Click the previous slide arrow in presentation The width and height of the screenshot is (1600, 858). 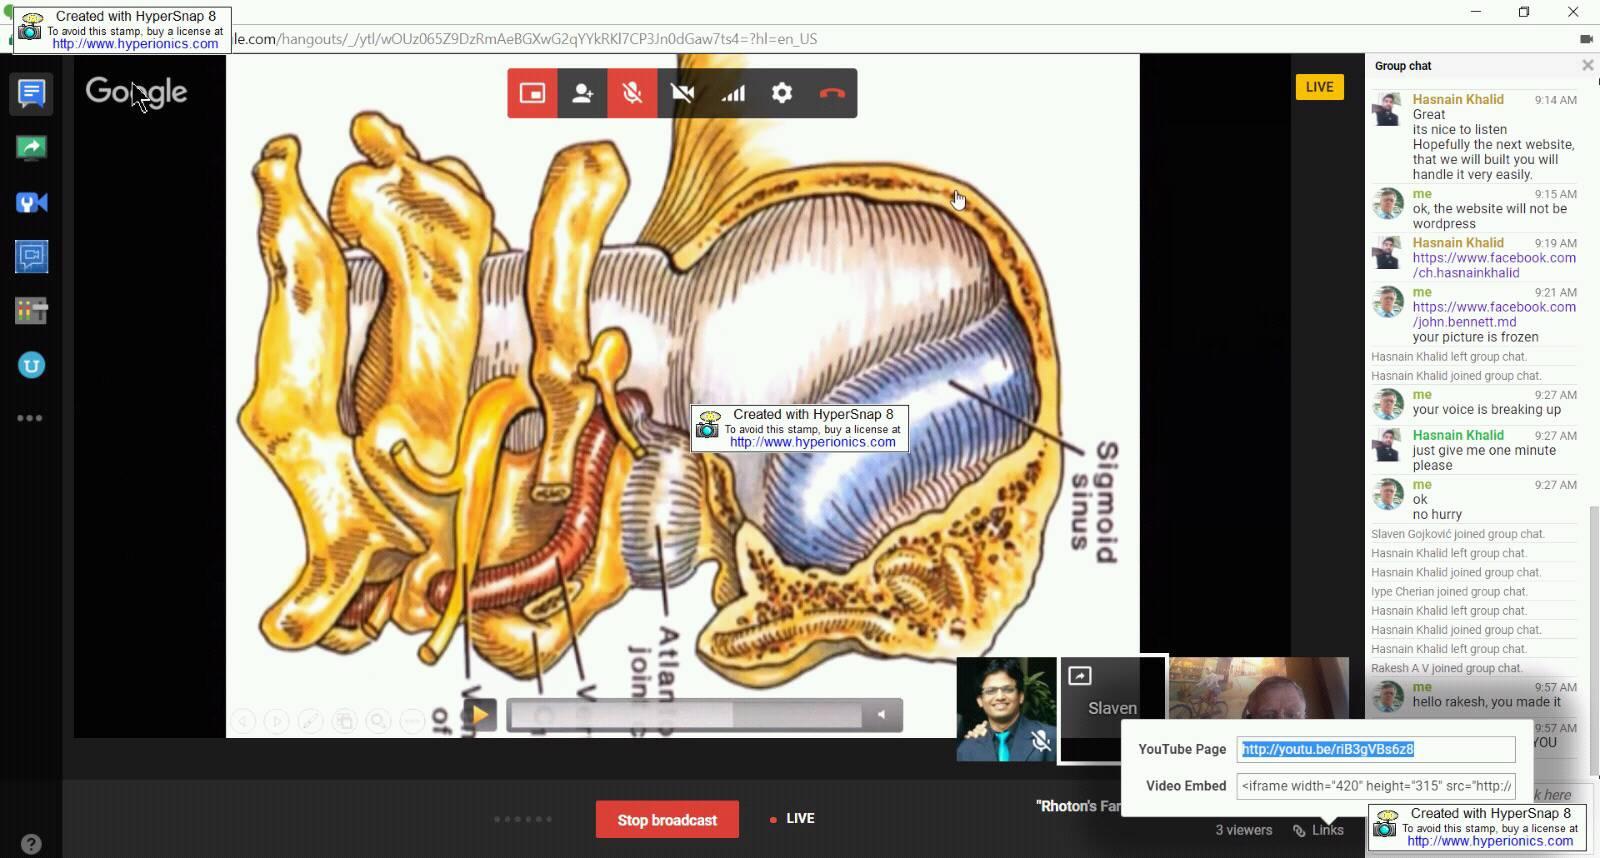[244, 720]
